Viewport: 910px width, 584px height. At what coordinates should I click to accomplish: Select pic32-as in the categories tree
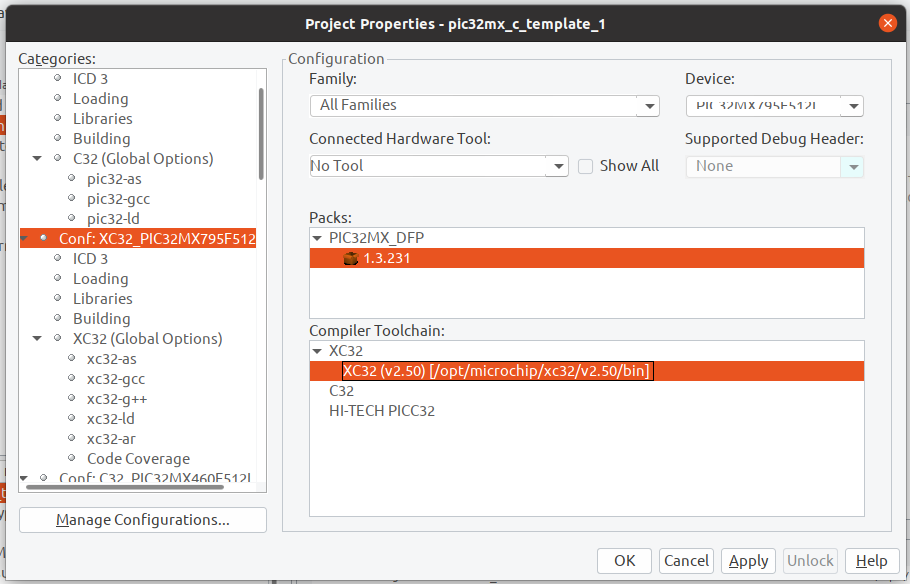click(x=114, y=179)
